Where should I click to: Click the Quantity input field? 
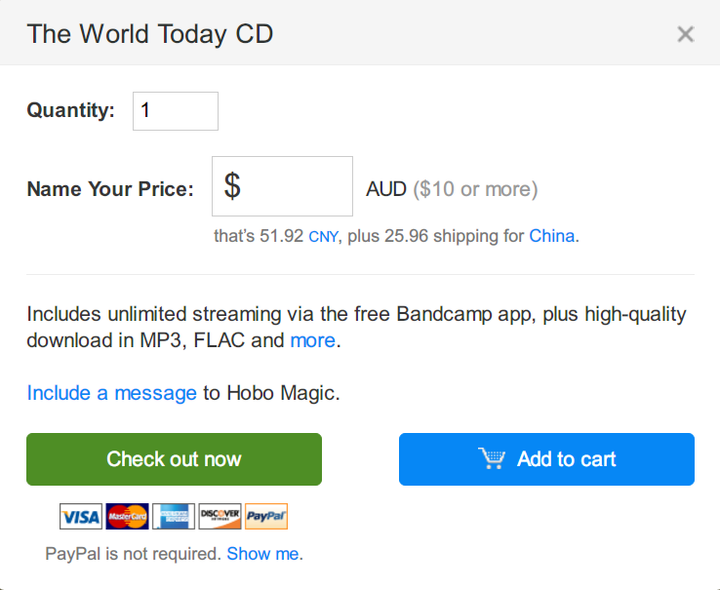175,111
